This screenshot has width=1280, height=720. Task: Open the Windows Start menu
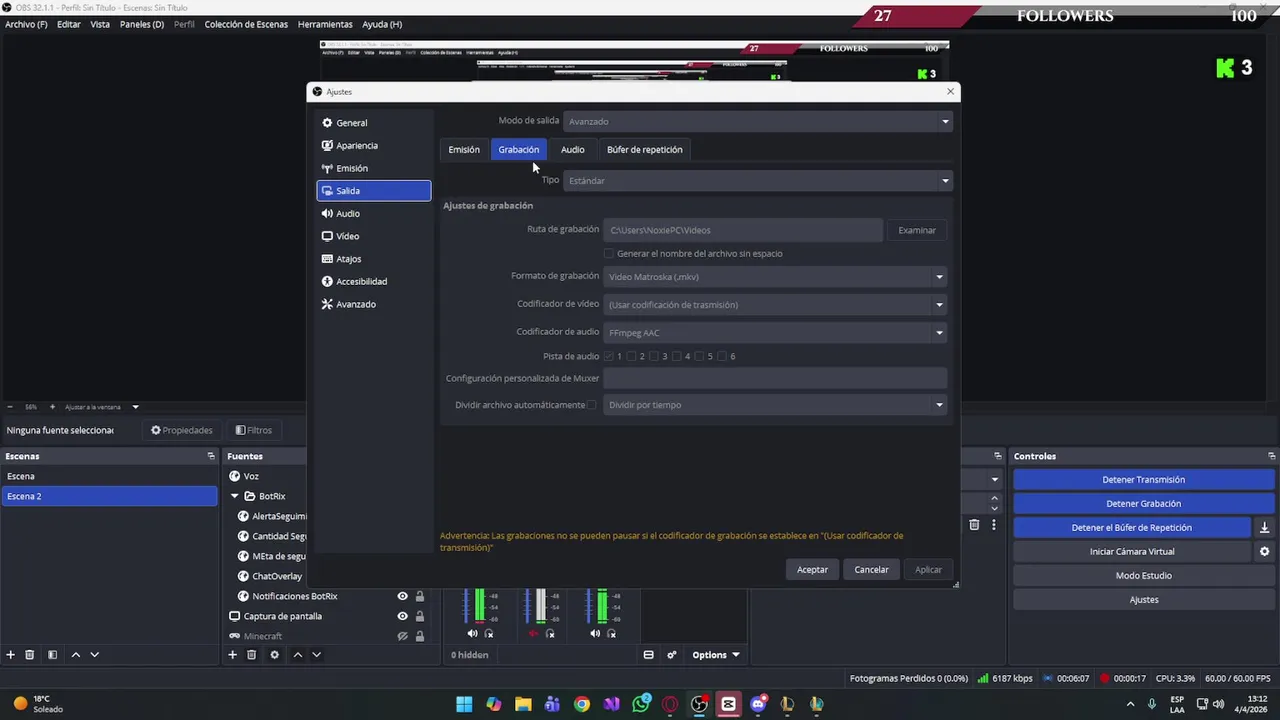tap(464, 704)
